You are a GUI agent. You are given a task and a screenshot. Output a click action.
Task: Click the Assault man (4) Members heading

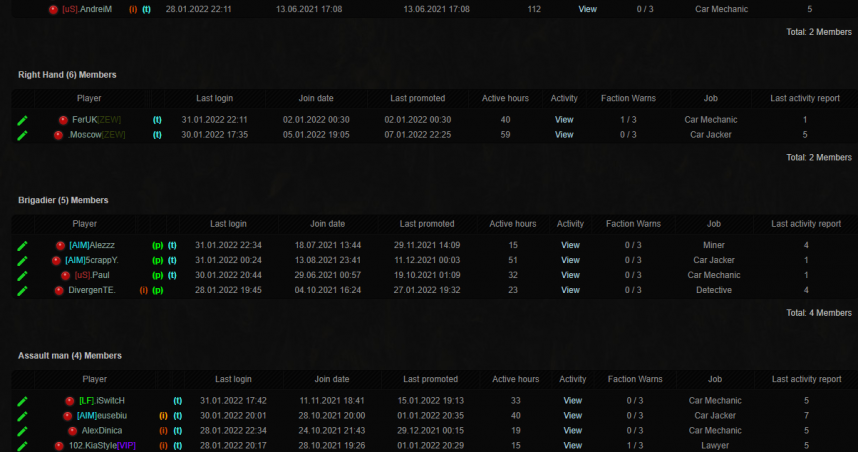click(x=70, y=356)
